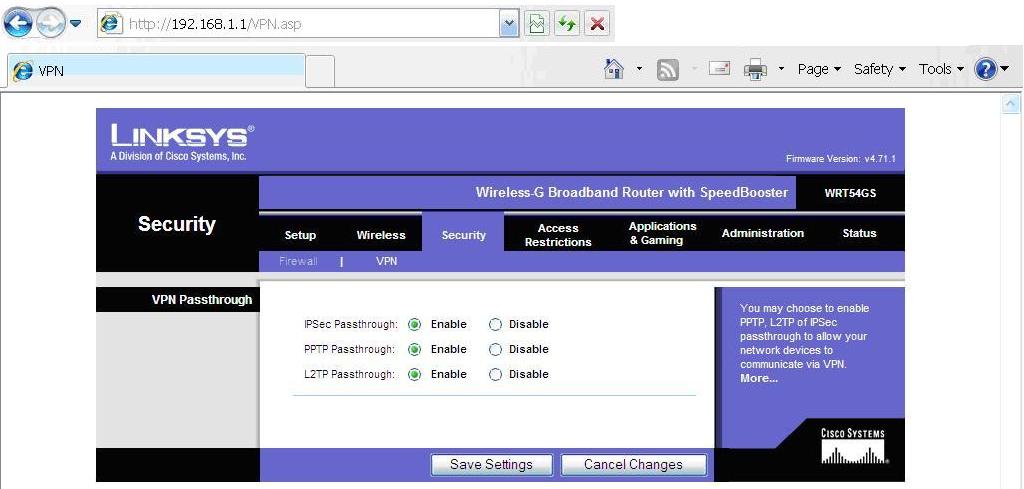
Task: Open the More... help link
Action: coord(759,379)
